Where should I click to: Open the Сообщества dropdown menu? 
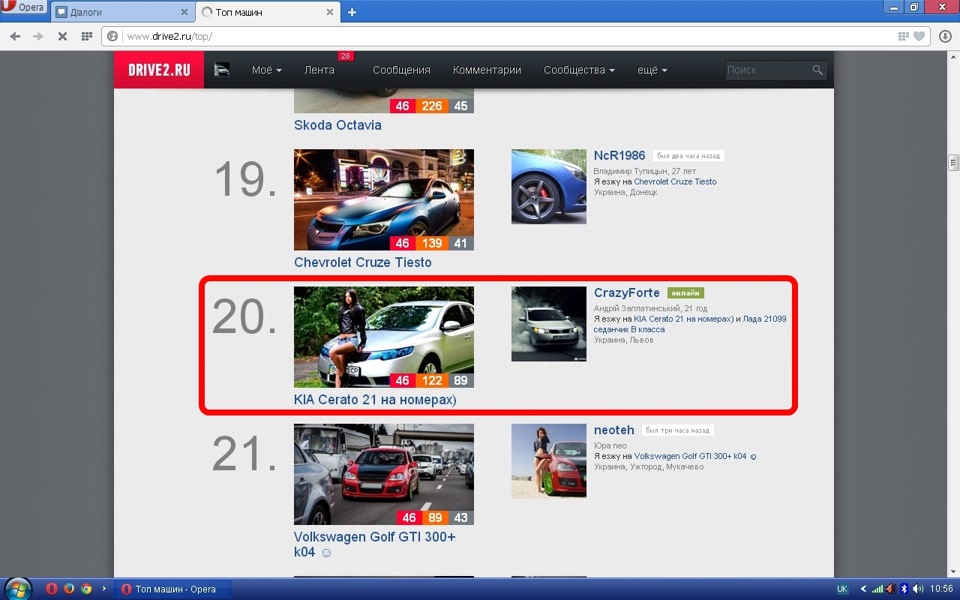[x=579, y=70]
